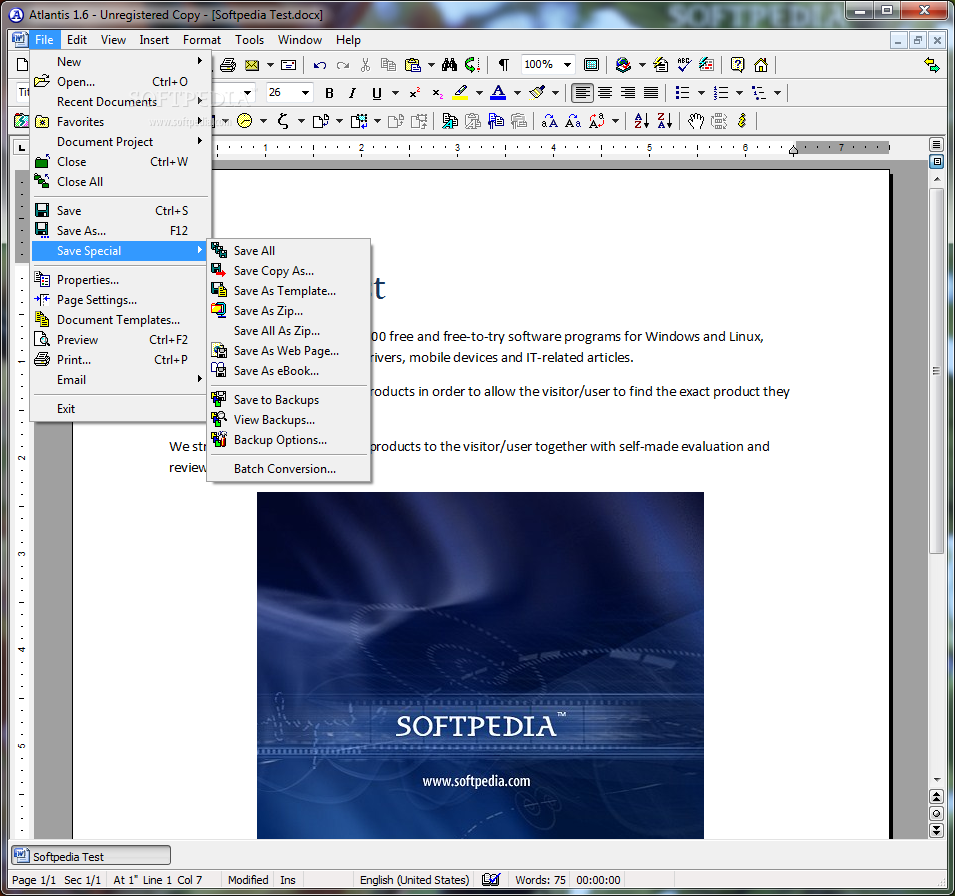Click the Find binoculars icon

click(x=449, y=65)
